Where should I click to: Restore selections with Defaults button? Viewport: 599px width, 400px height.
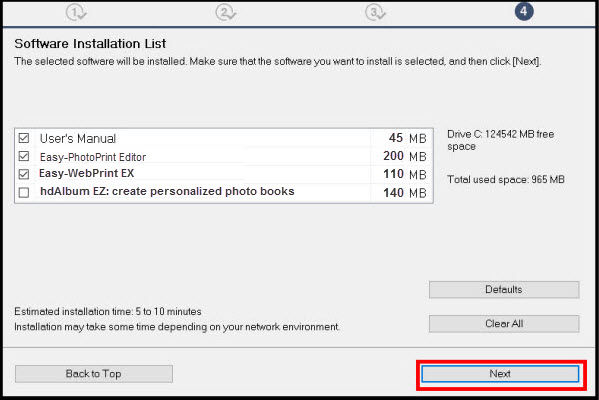point(504,290)
